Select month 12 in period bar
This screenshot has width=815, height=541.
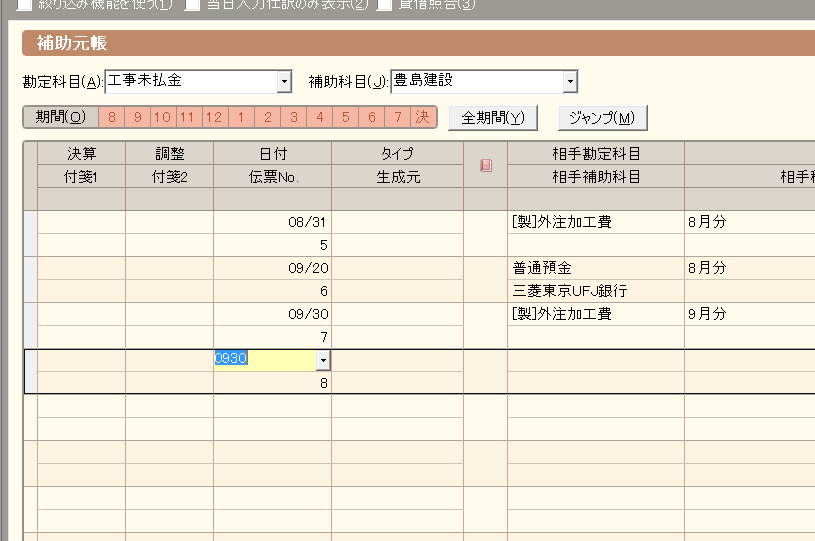point(214,118)
